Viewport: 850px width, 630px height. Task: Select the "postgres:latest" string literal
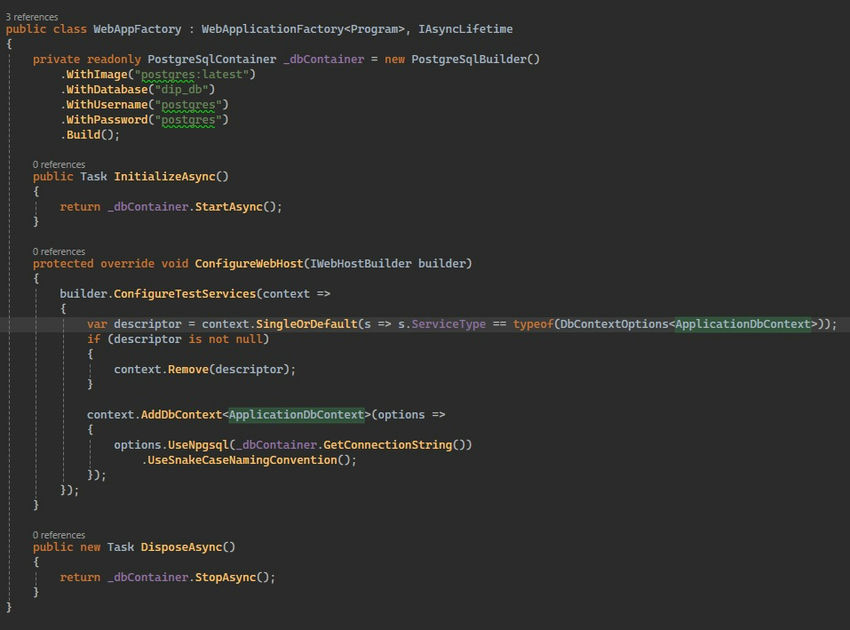[x=191, y=74]
